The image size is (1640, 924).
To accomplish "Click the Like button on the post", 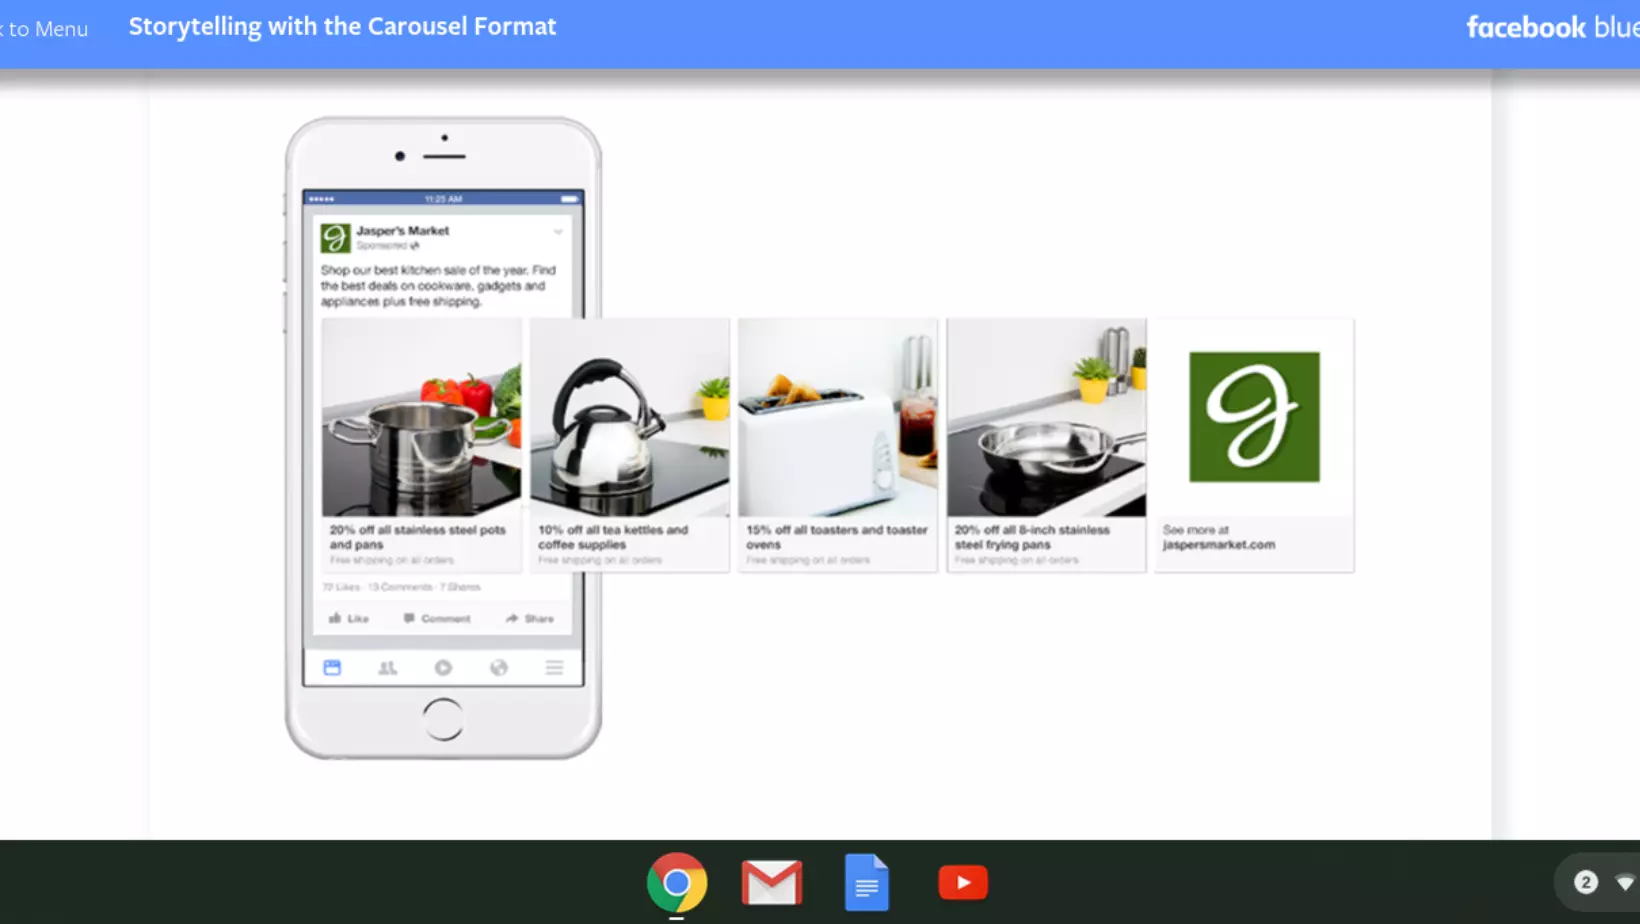I will pos(349,618).
